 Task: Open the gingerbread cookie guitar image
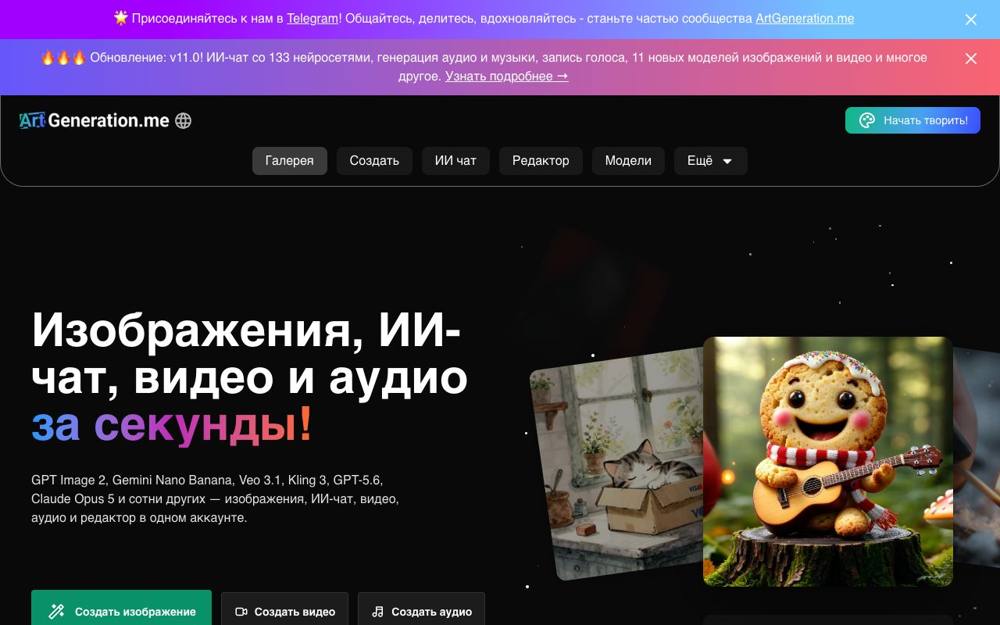click(828, 461)
